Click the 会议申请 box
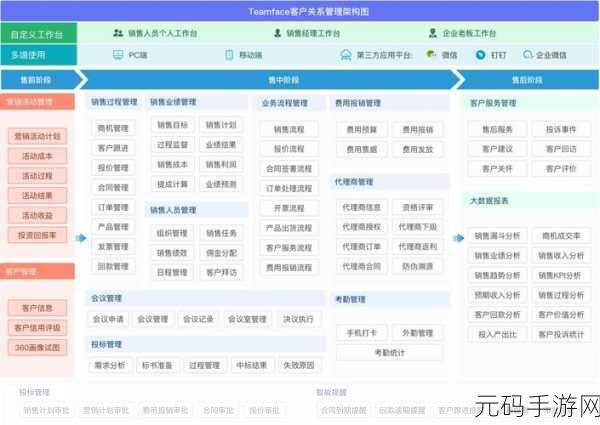 pos(108,319)
